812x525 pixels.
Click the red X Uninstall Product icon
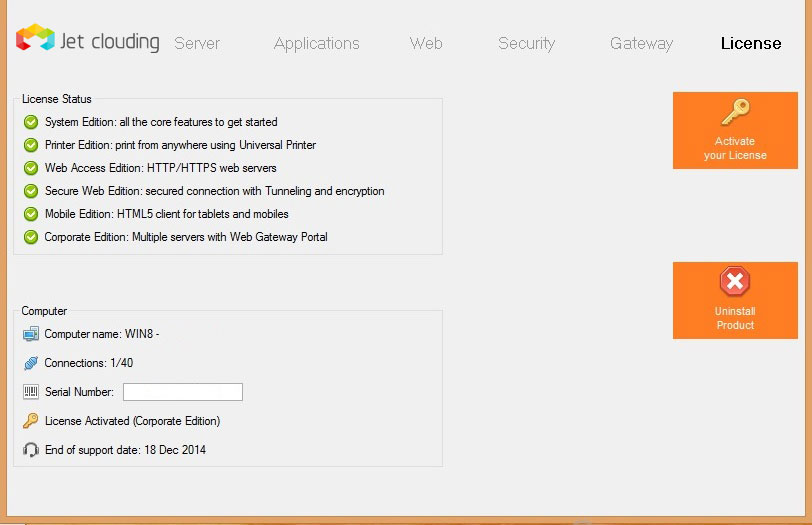pyautogui.click(x=735, y=281)
